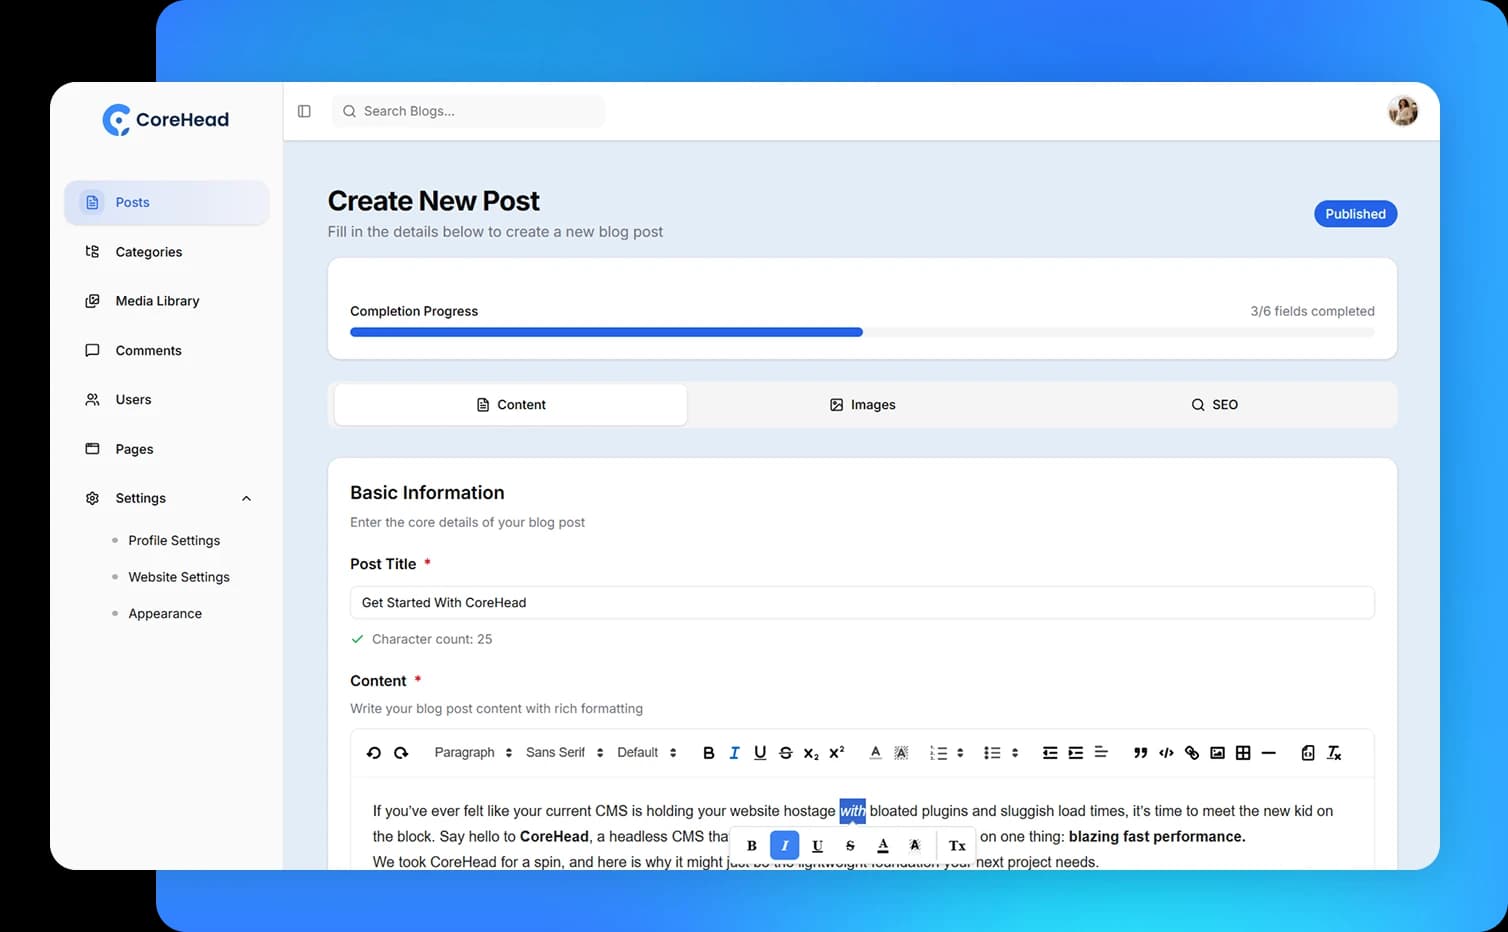Click the redo icon in editor toolbar
The image size is (1508, 932).
401,753
